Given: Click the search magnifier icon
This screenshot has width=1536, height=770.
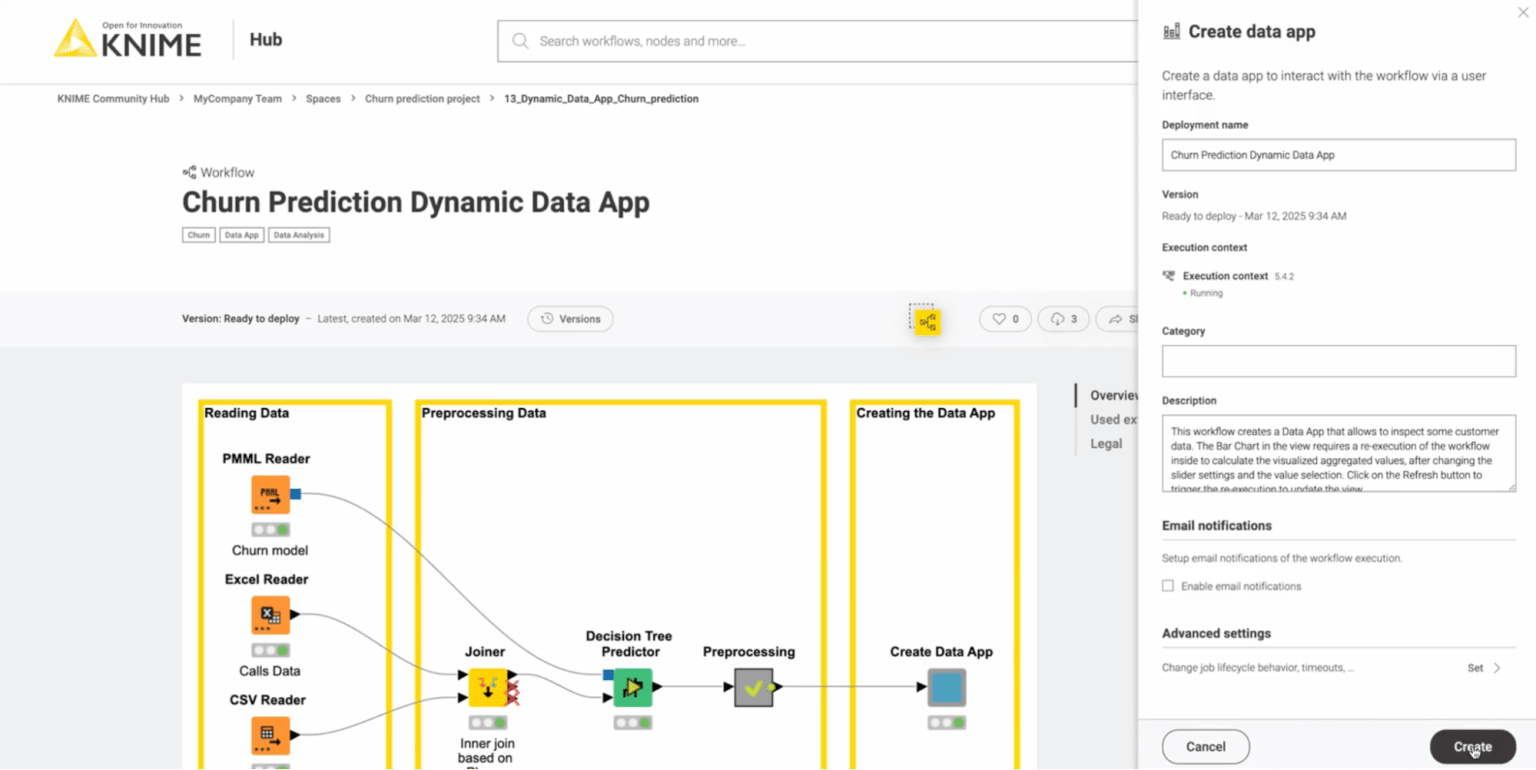Looking at the screenshot, I should click(520, 41).
